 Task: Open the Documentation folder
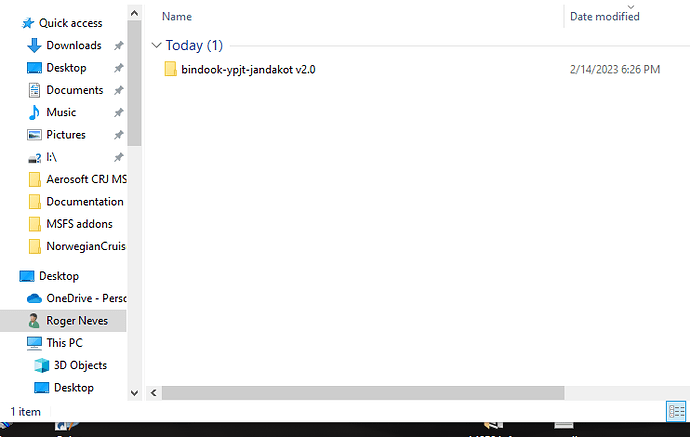point(85,202)
